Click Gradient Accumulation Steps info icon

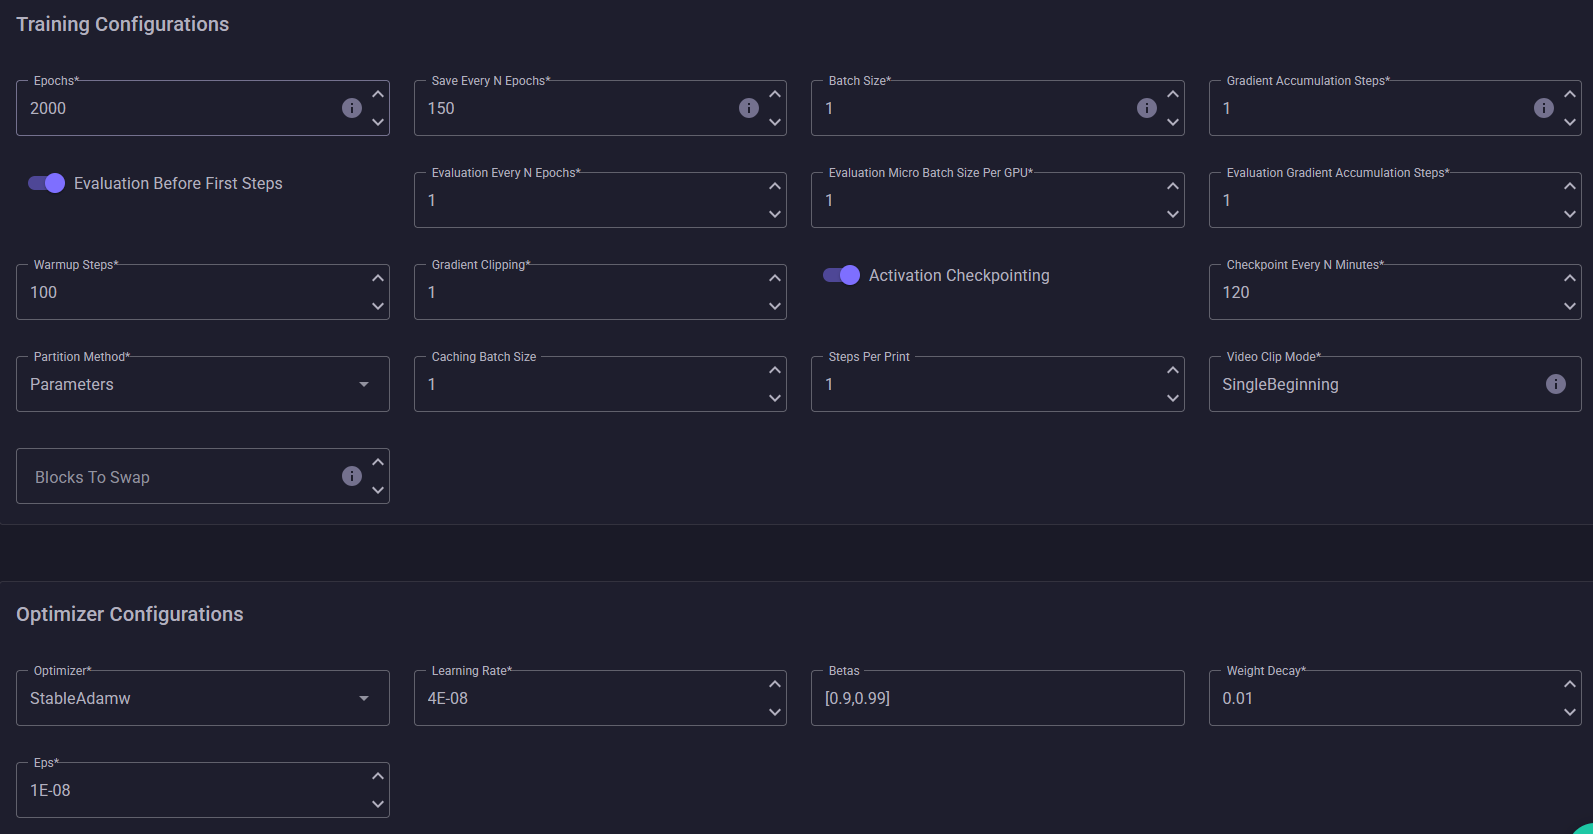coord(1544,108)
